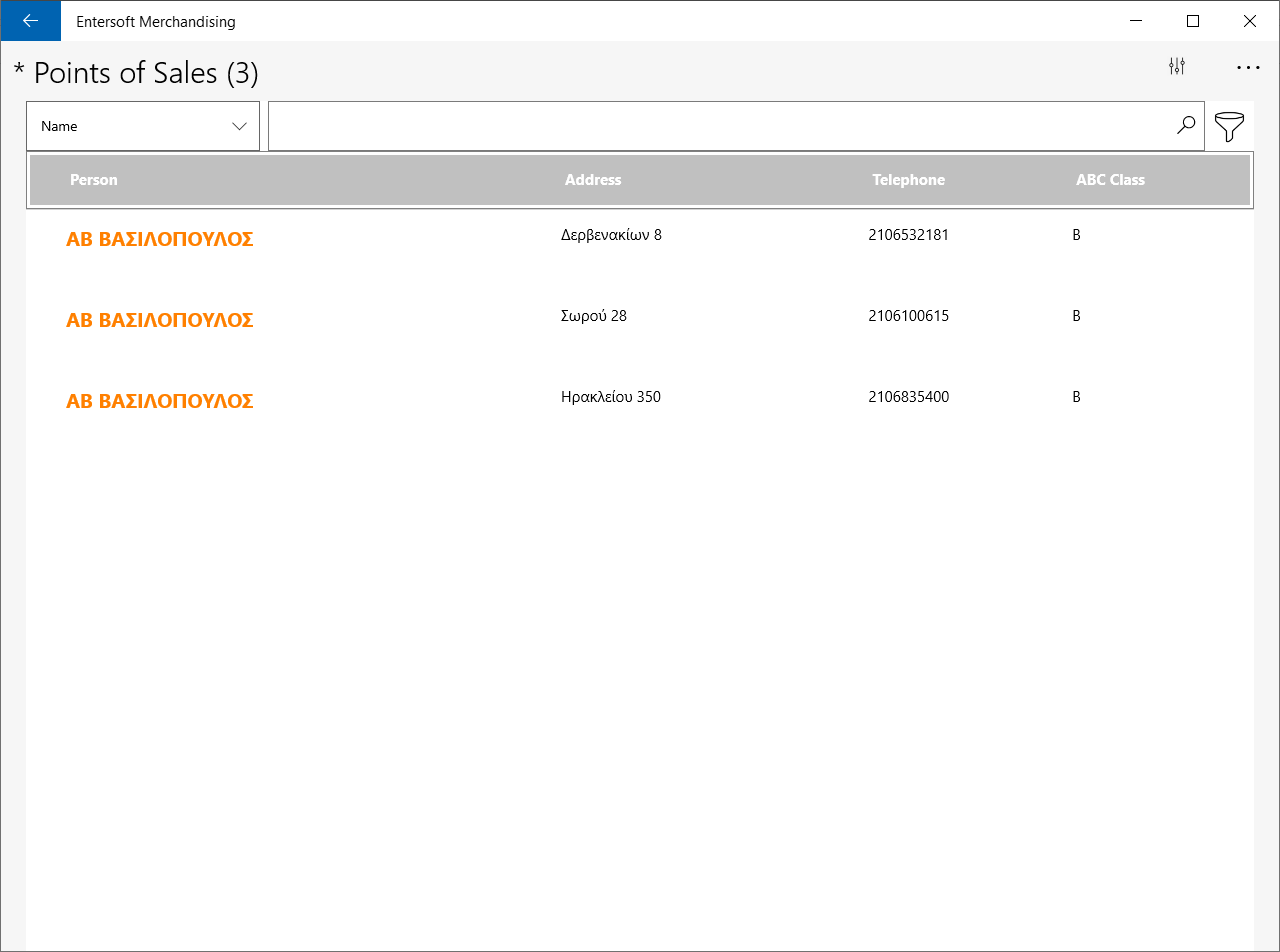Open ΑΒ ΒΑΣΙΛΟΠΟΥΛΟΣ at Δερβενακίων 8
Image resolution: width=1280 pixels, height=952 pixels.
160,239
